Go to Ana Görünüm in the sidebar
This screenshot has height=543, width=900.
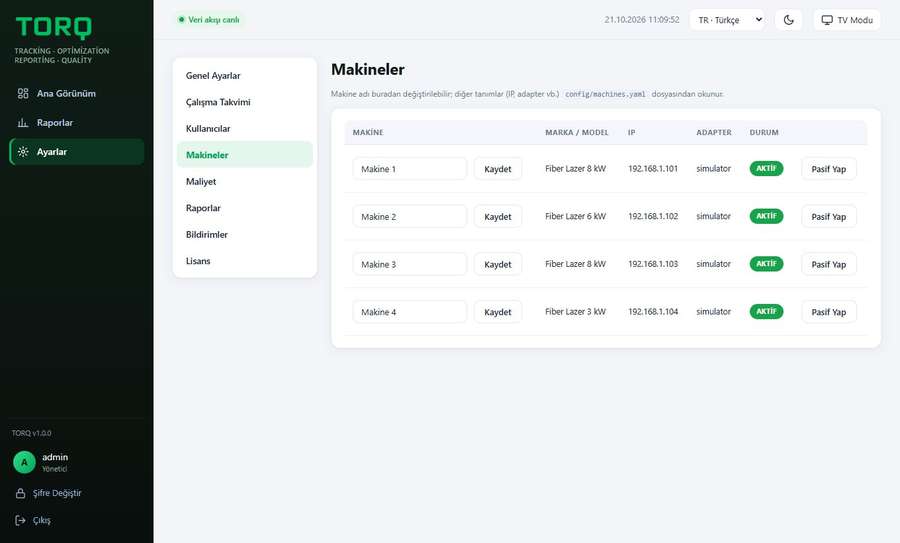pyautogui.click(x=77, y=94)
